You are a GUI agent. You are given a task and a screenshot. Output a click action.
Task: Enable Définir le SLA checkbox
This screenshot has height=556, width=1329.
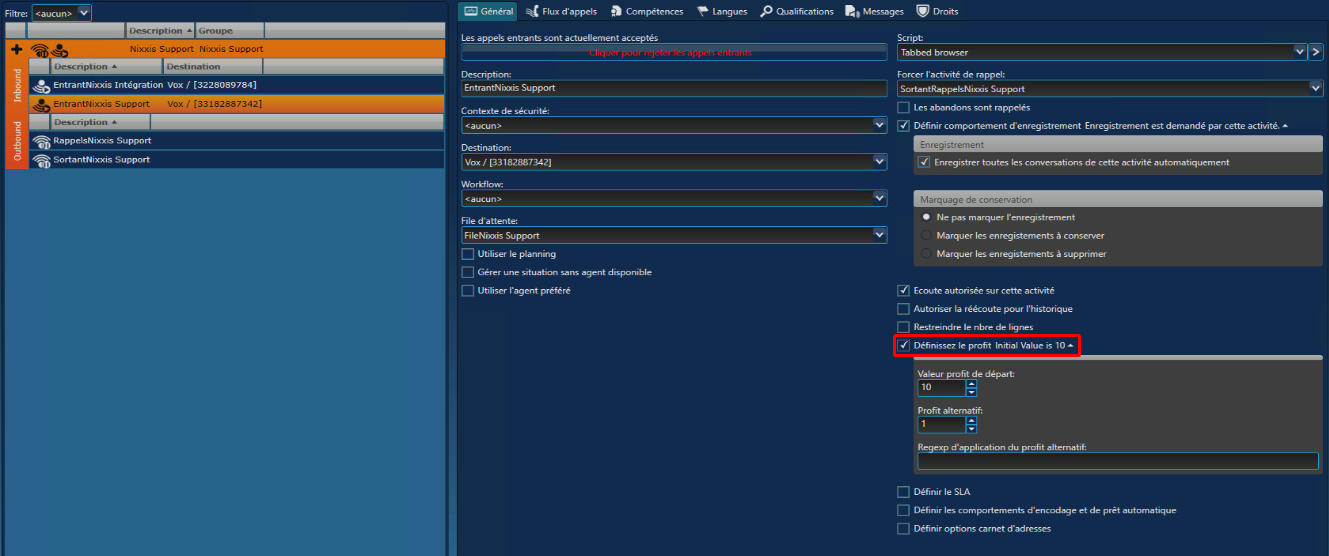(x=904, y=492)
